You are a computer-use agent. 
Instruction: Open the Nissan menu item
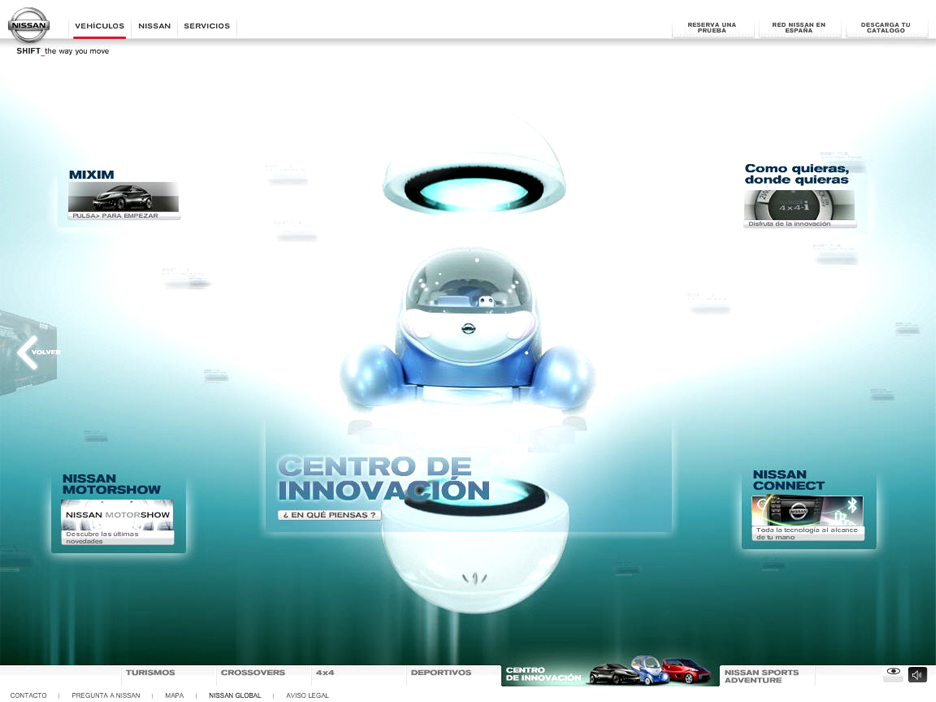pos(154,26)
